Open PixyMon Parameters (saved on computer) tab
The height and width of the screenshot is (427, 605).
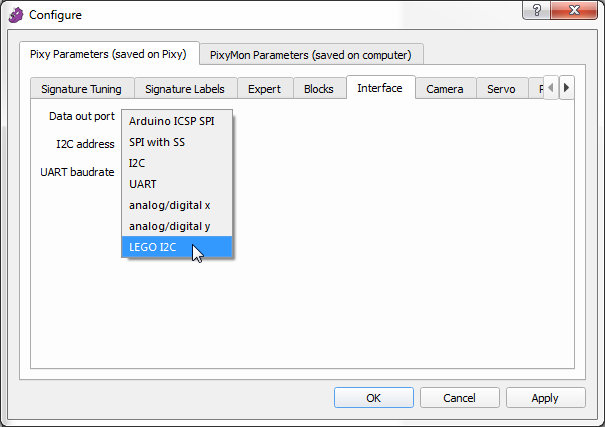coord(312,54)
